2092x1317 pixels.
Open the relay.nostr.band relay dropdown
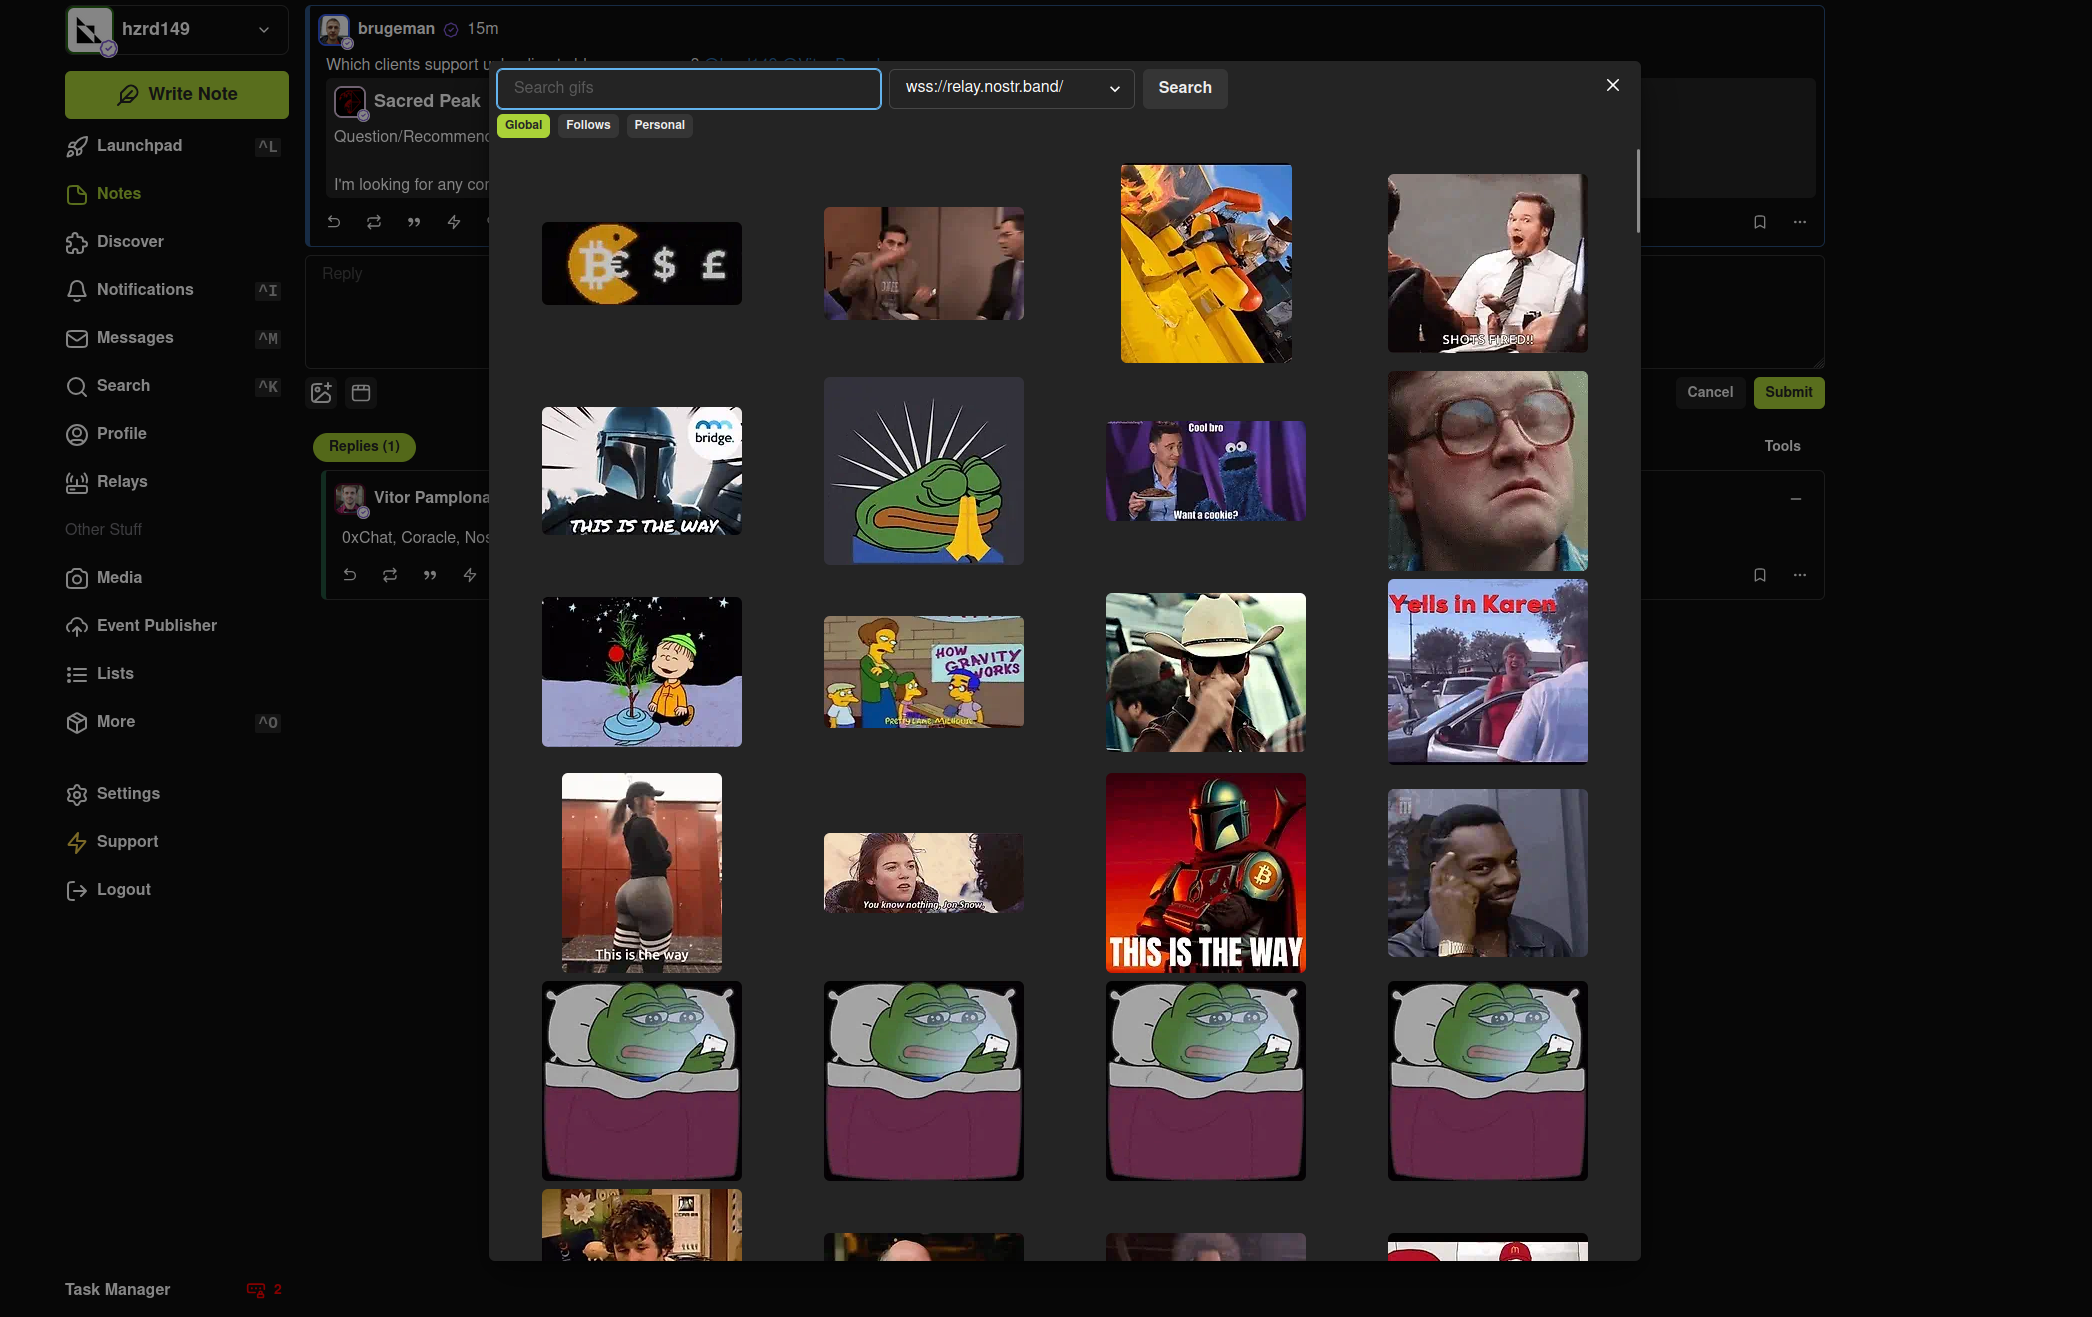pos(1011,88)
